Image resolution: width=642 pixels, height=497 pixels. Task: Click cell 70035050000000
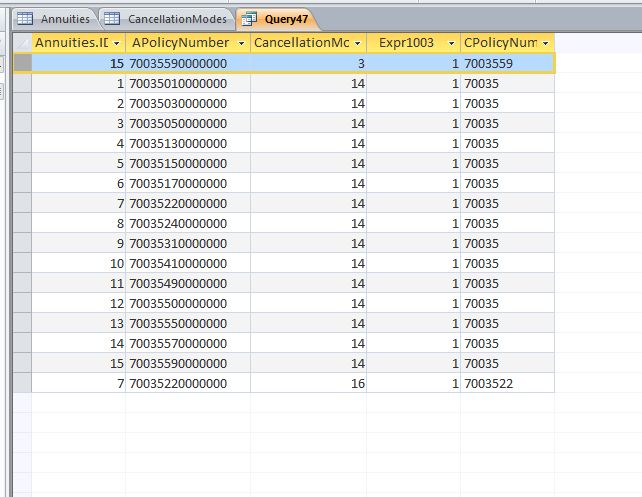pyautogui.click(x=188, y=124)
